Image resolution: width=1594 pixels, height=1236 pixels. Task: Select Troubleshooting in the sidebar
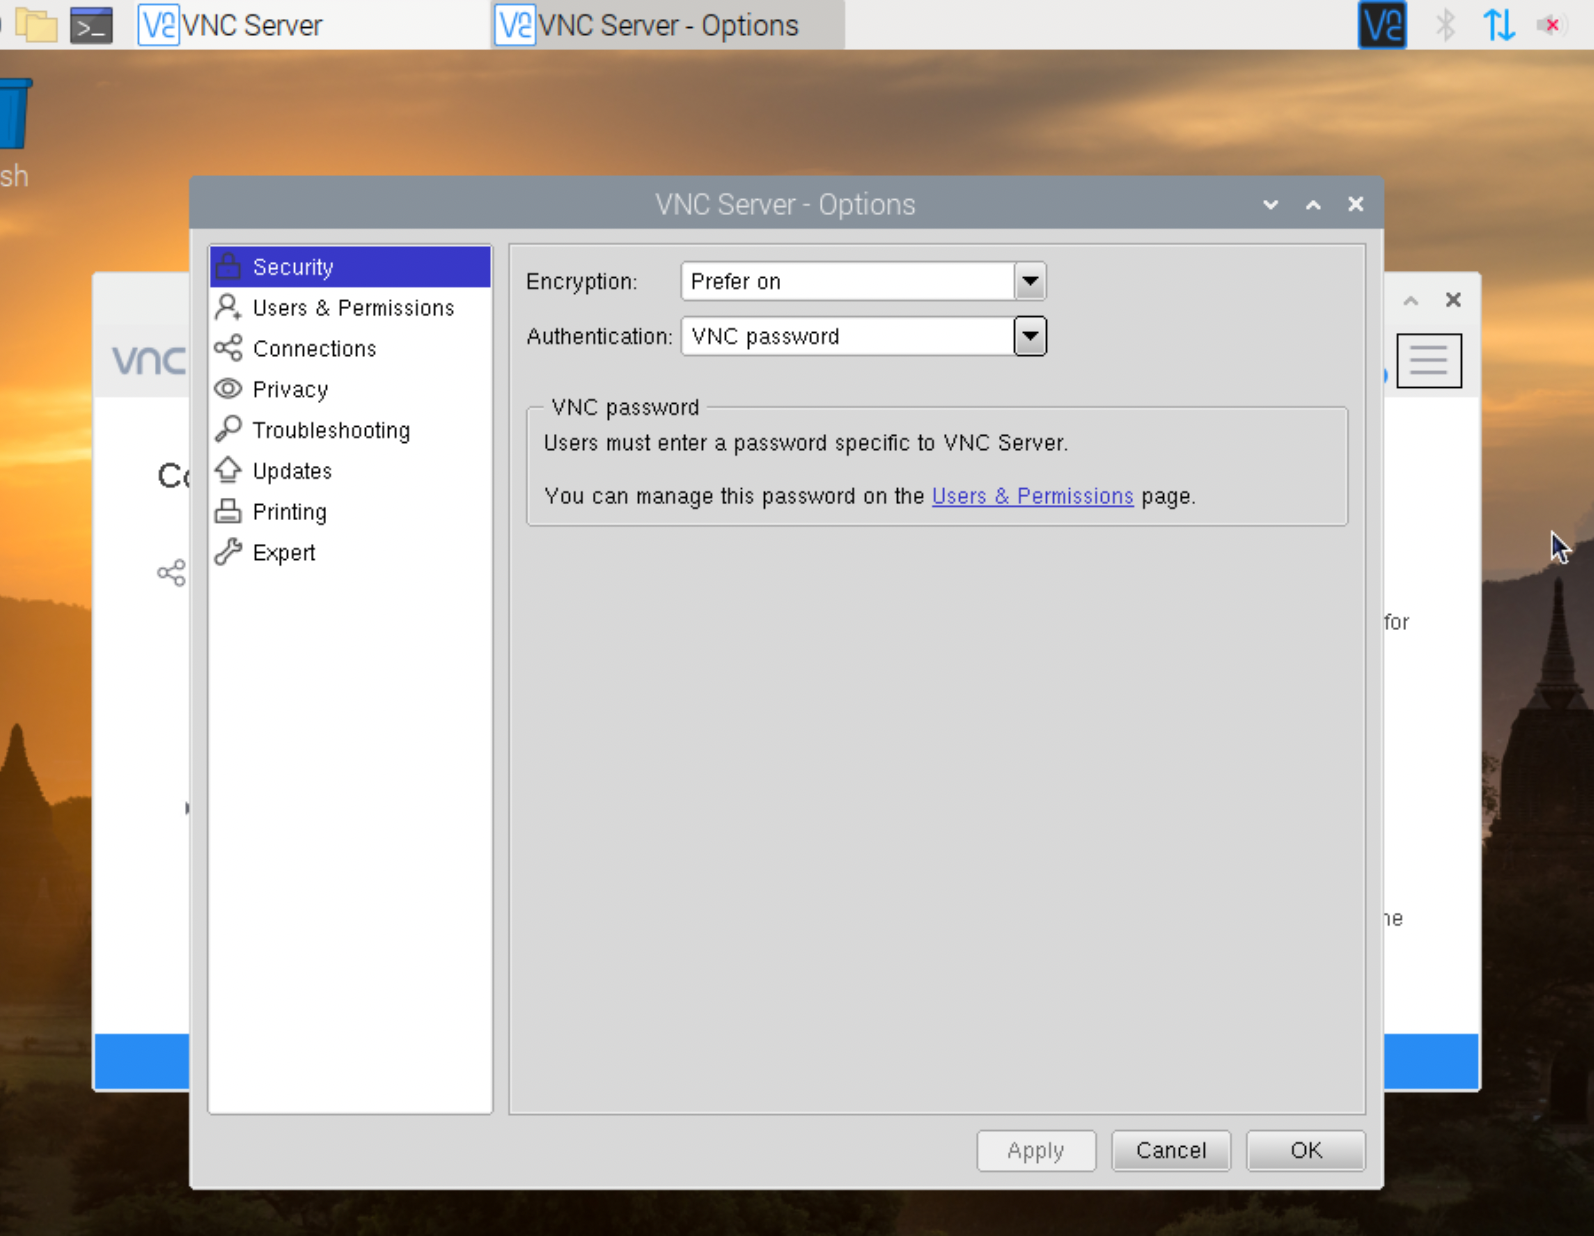350,430
